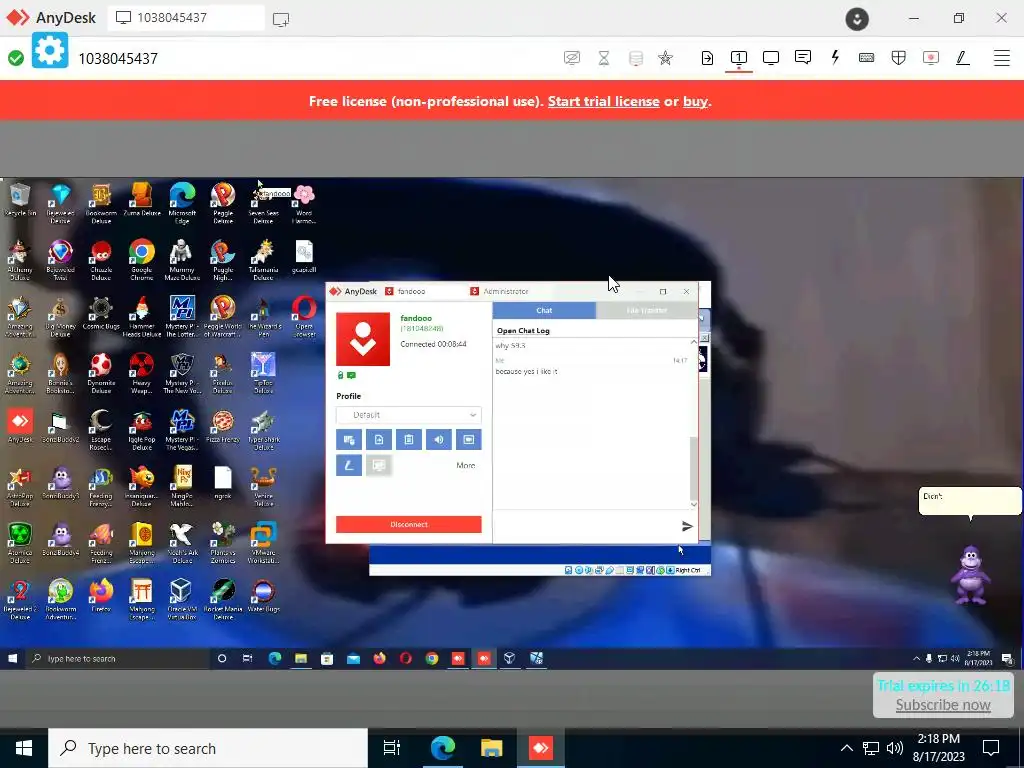1024x768 pixels.
Task: Click the star favorites toolbar icon
Action: pos(665,57)
